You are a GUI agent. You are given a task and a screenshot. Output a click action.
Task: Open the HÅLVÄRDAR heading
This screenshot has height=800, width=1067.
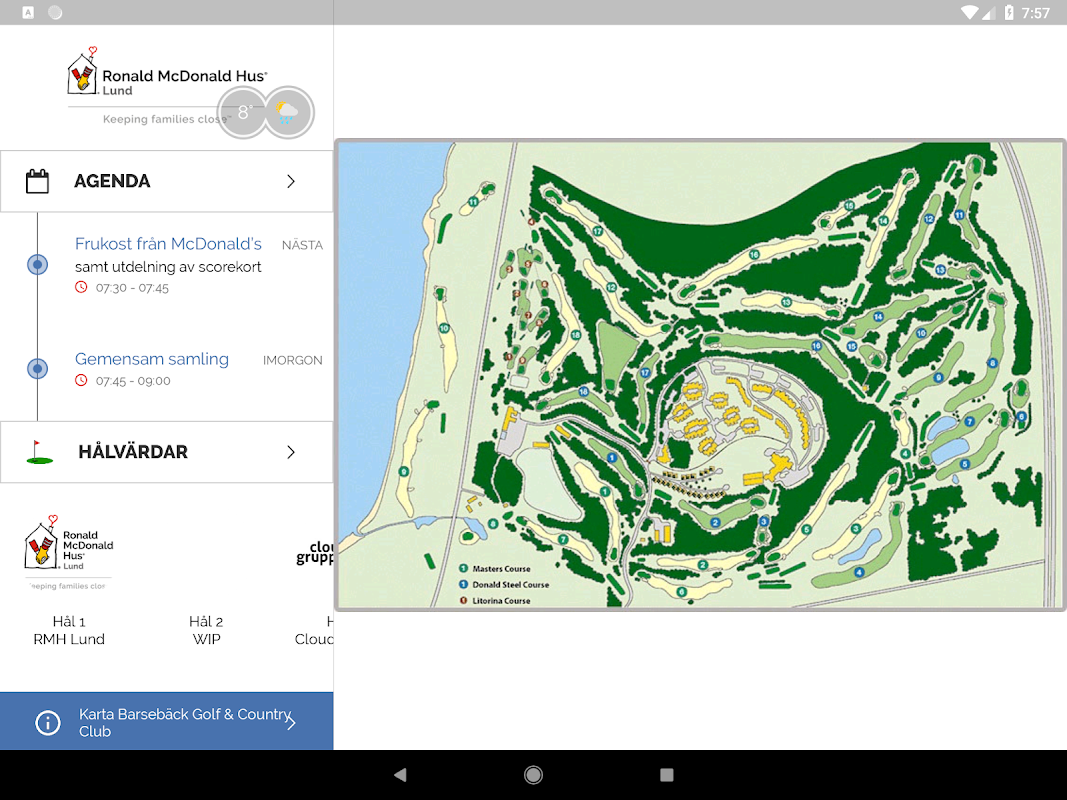(133, 452)
